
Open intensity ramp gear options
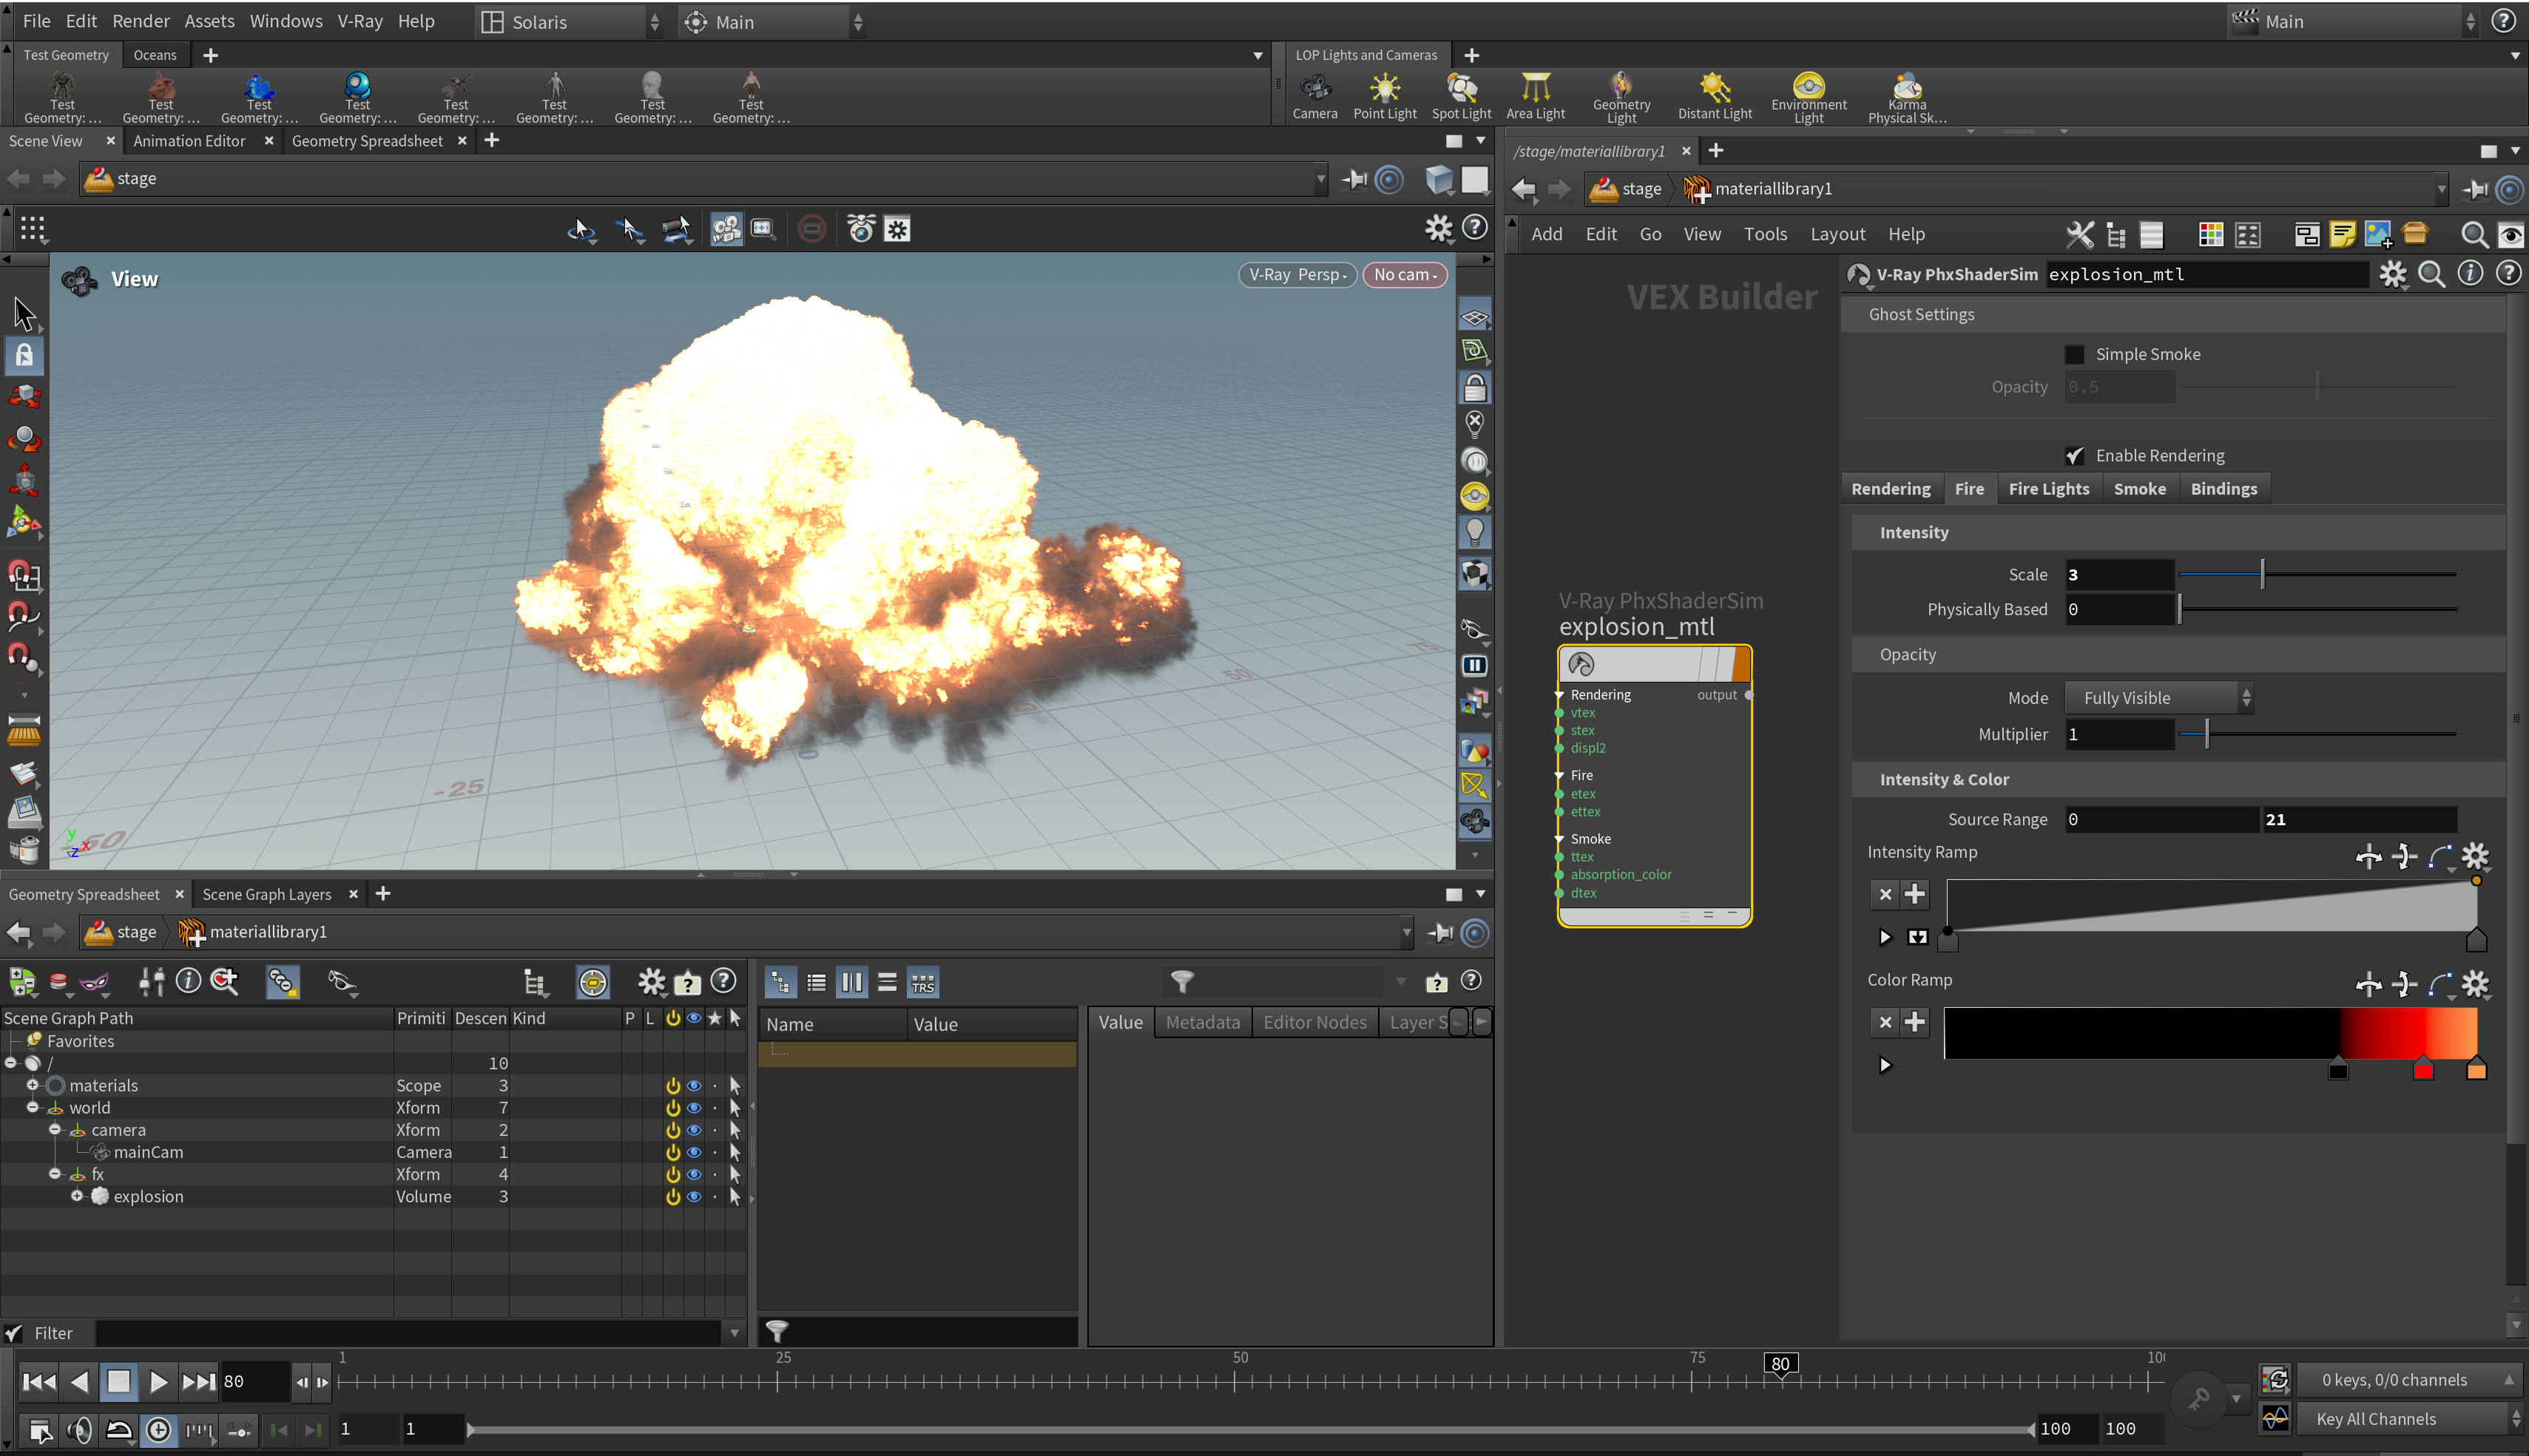[2474, 856]
